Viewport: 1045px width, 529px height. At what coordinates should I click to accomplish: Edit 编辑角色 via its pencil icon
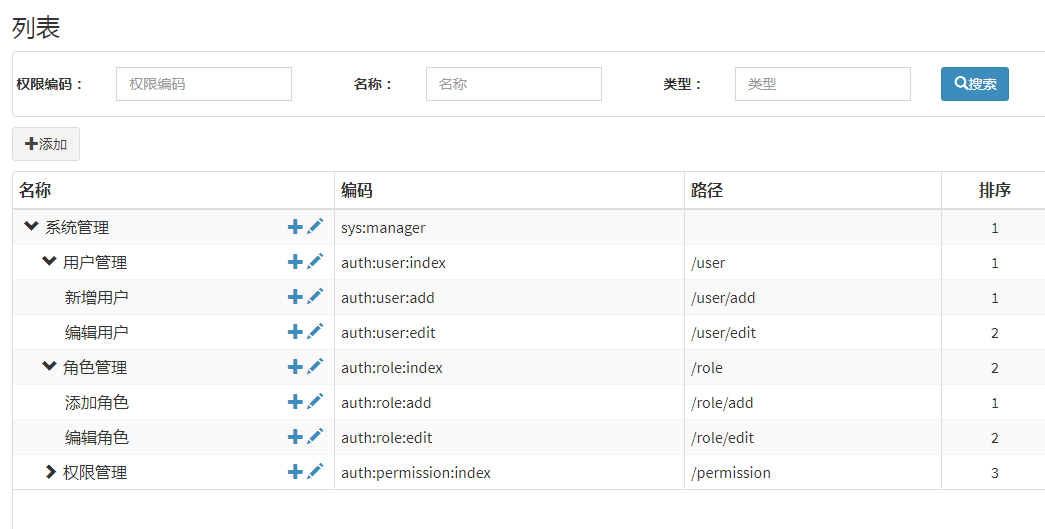coord(315,436)
